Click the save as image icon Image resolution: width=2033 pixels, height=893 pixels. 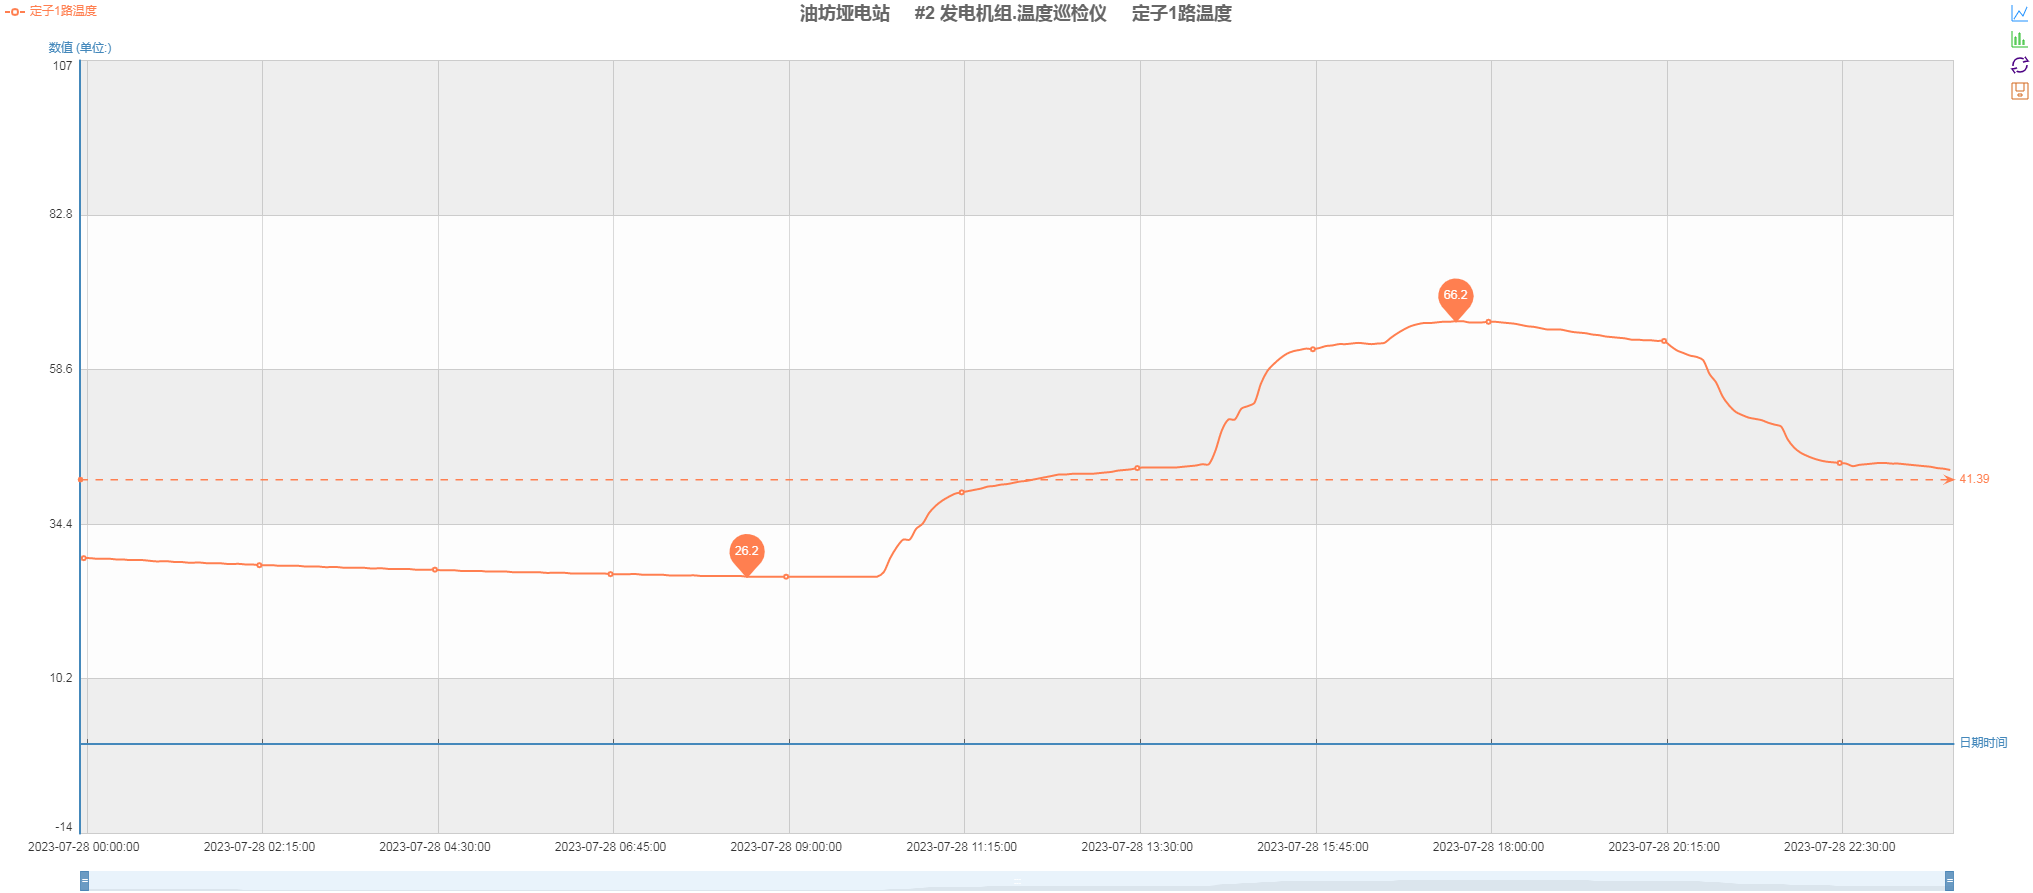click(2019, 91)
